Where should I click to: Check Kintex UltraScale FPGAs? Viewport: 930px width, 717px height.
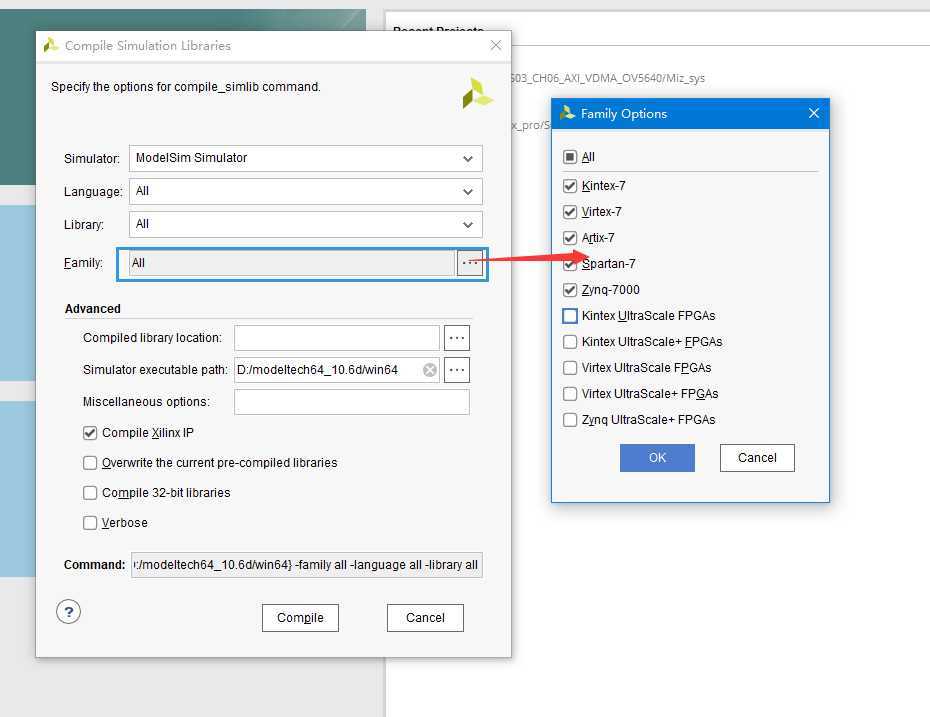pos(569,316)
